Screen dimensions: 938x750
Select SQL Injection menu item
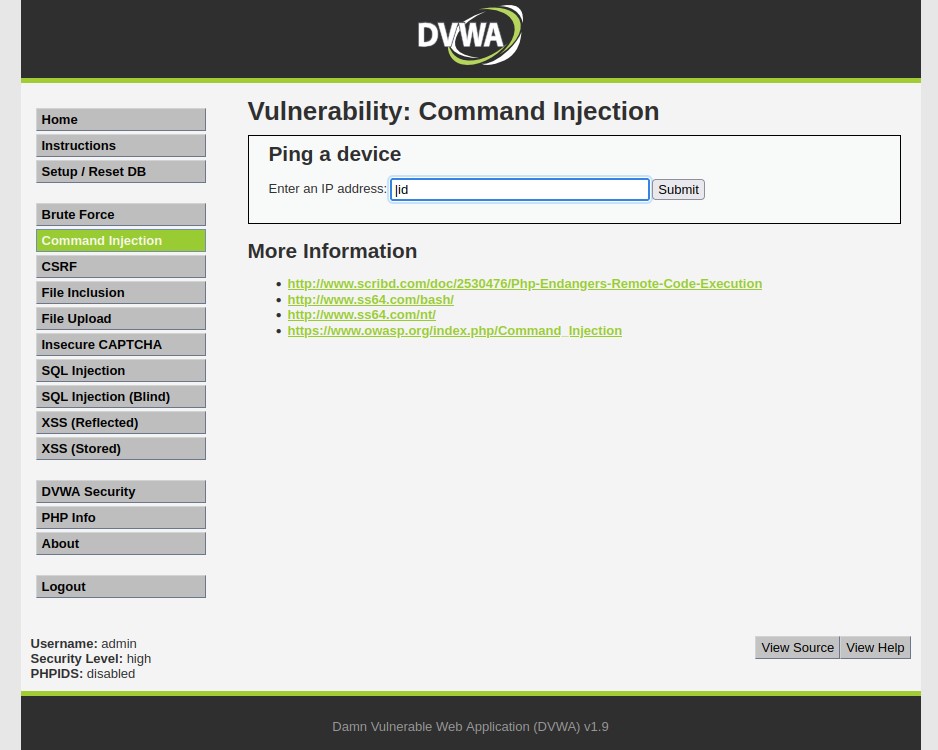click(121, 371)
